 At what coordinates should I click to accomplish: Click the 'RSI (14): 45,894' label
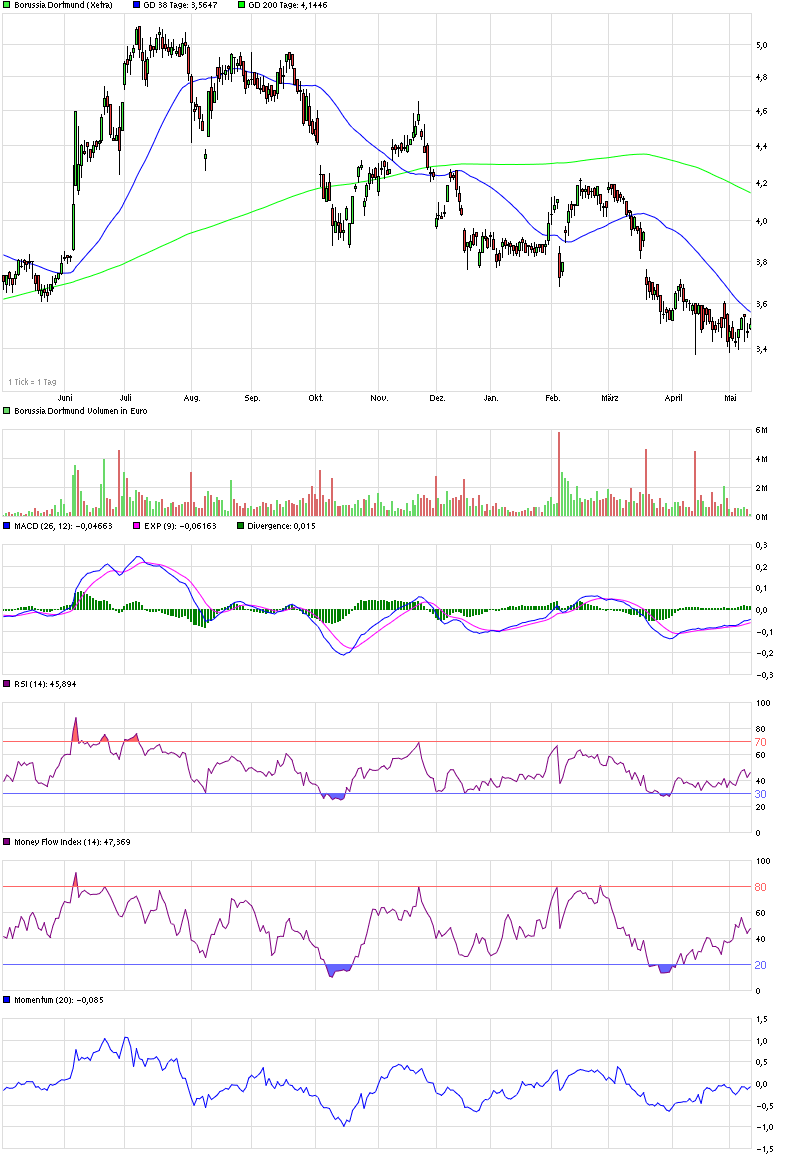(x=45, y=684)
